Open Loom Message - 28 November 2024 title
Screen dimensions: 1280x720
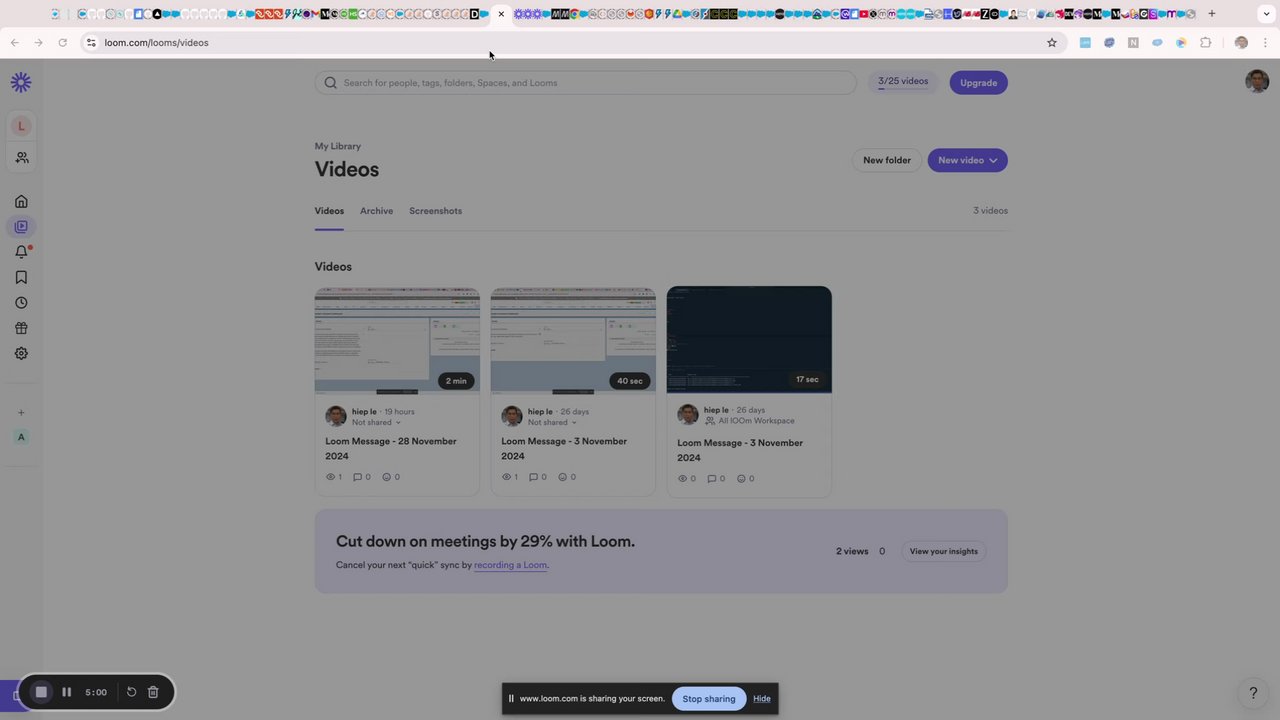pyautogui.click(x=391, y=448)
